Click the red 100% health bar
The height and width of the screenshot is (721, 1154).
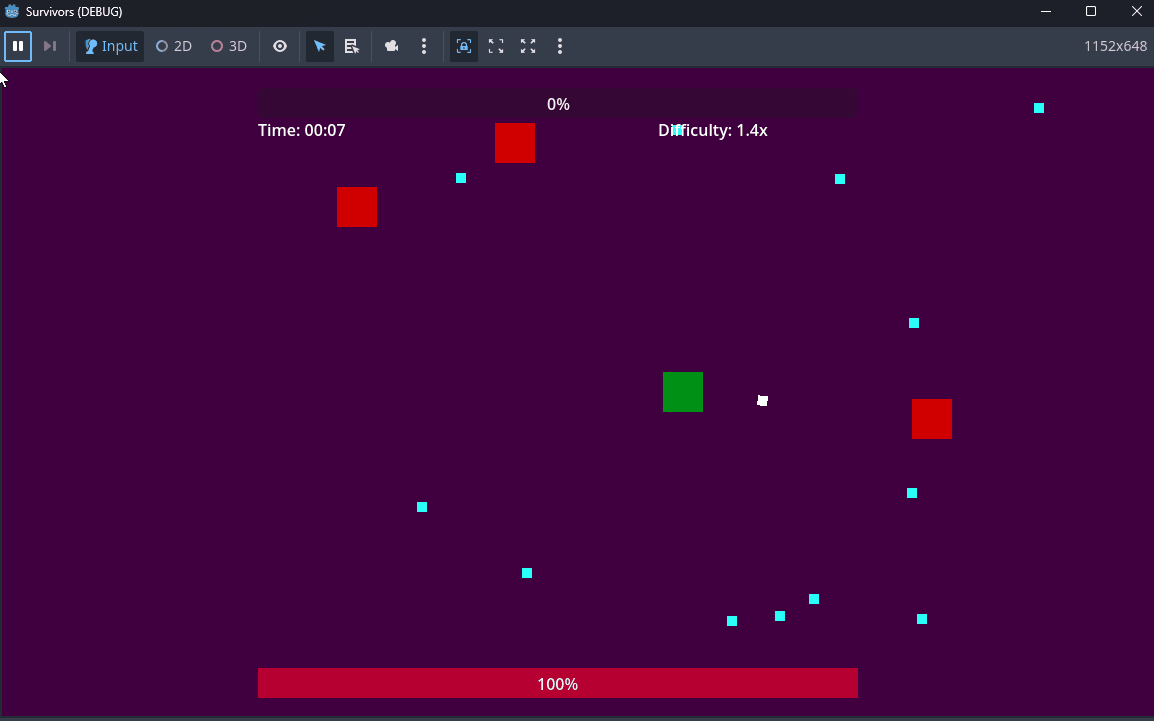[x=557, y=683]
